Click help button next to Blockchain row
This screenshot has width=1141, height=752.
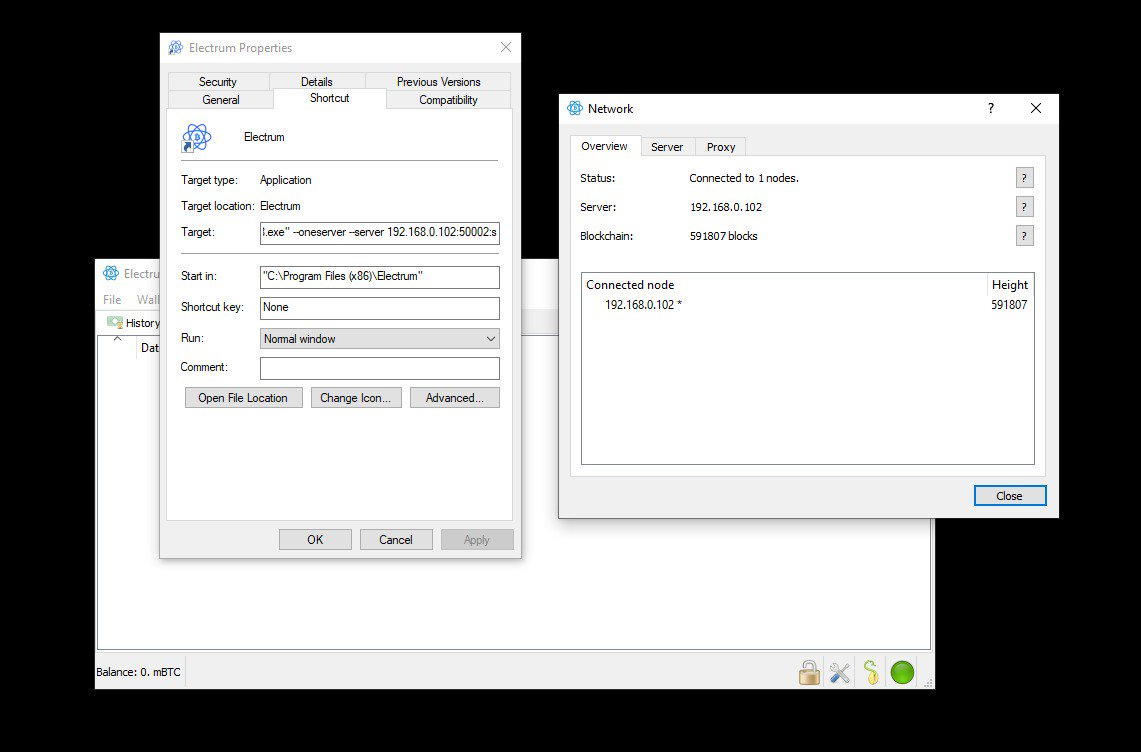[1024, 236]
